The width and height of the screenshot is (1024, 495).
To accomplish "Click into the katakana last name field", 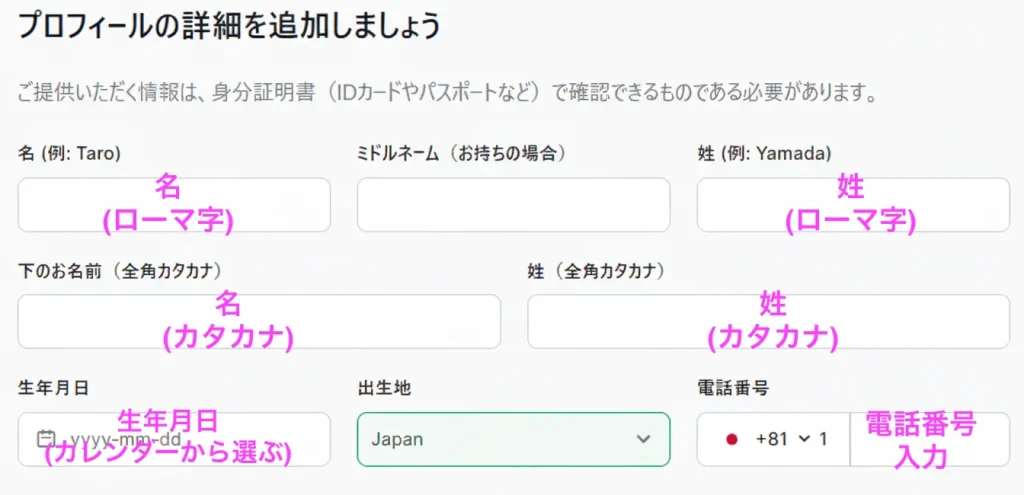I will point(768,322).
